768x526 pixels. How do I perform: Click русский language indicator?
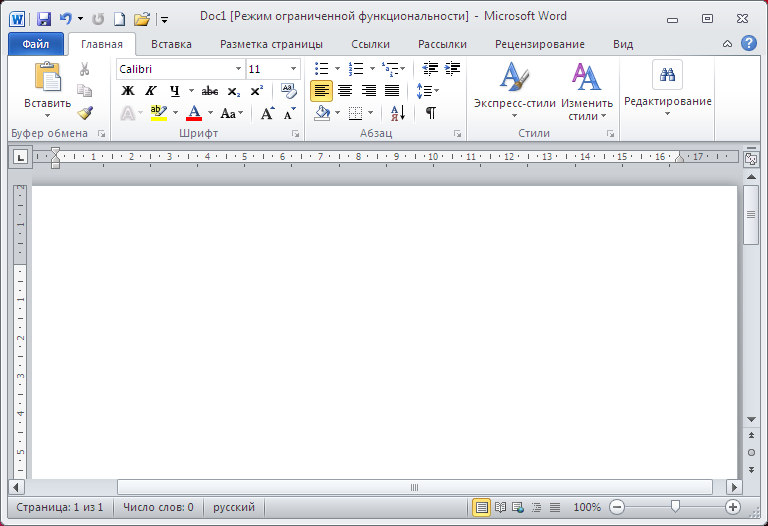click(x=234, y=507)
